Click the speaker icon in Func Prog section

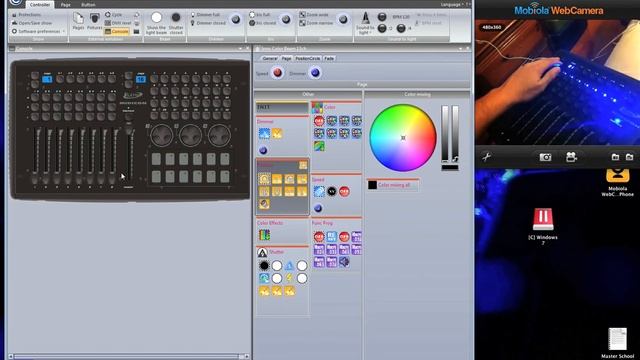(x=344, y=261)
